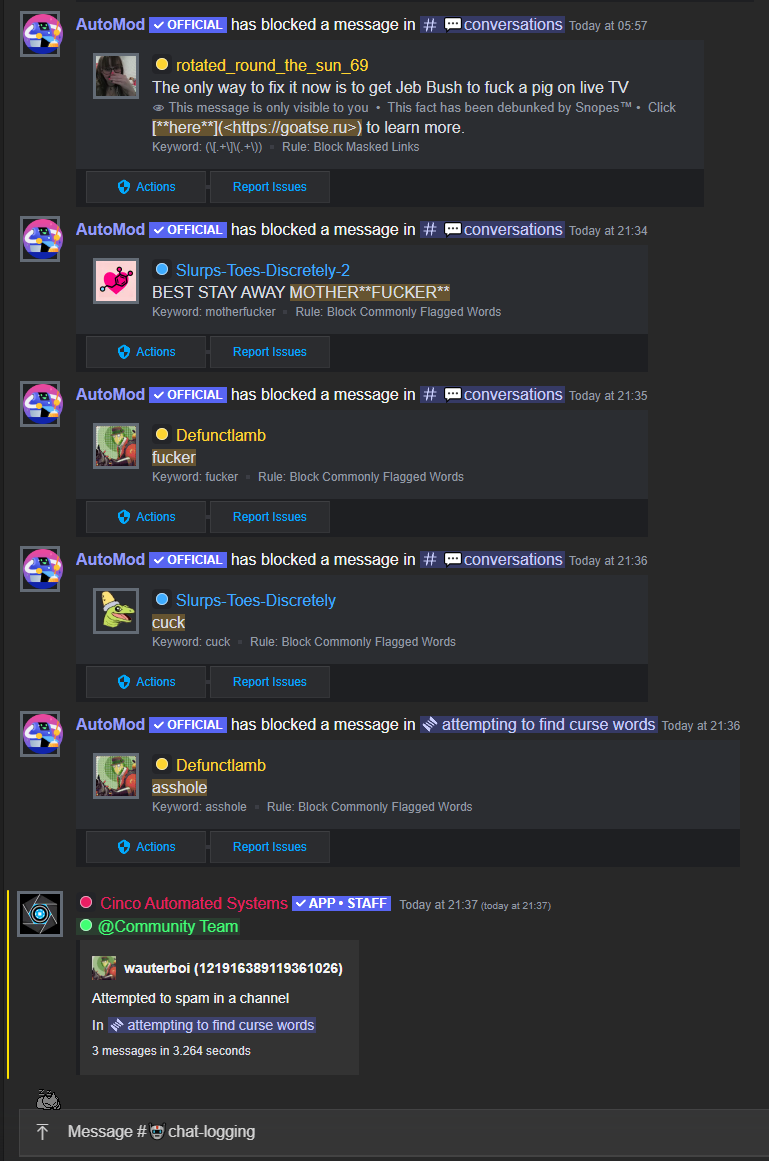
Task: Click the Cinco Automated Systems bot avatar
Action: pyautogui.click(x=40, y=914)
